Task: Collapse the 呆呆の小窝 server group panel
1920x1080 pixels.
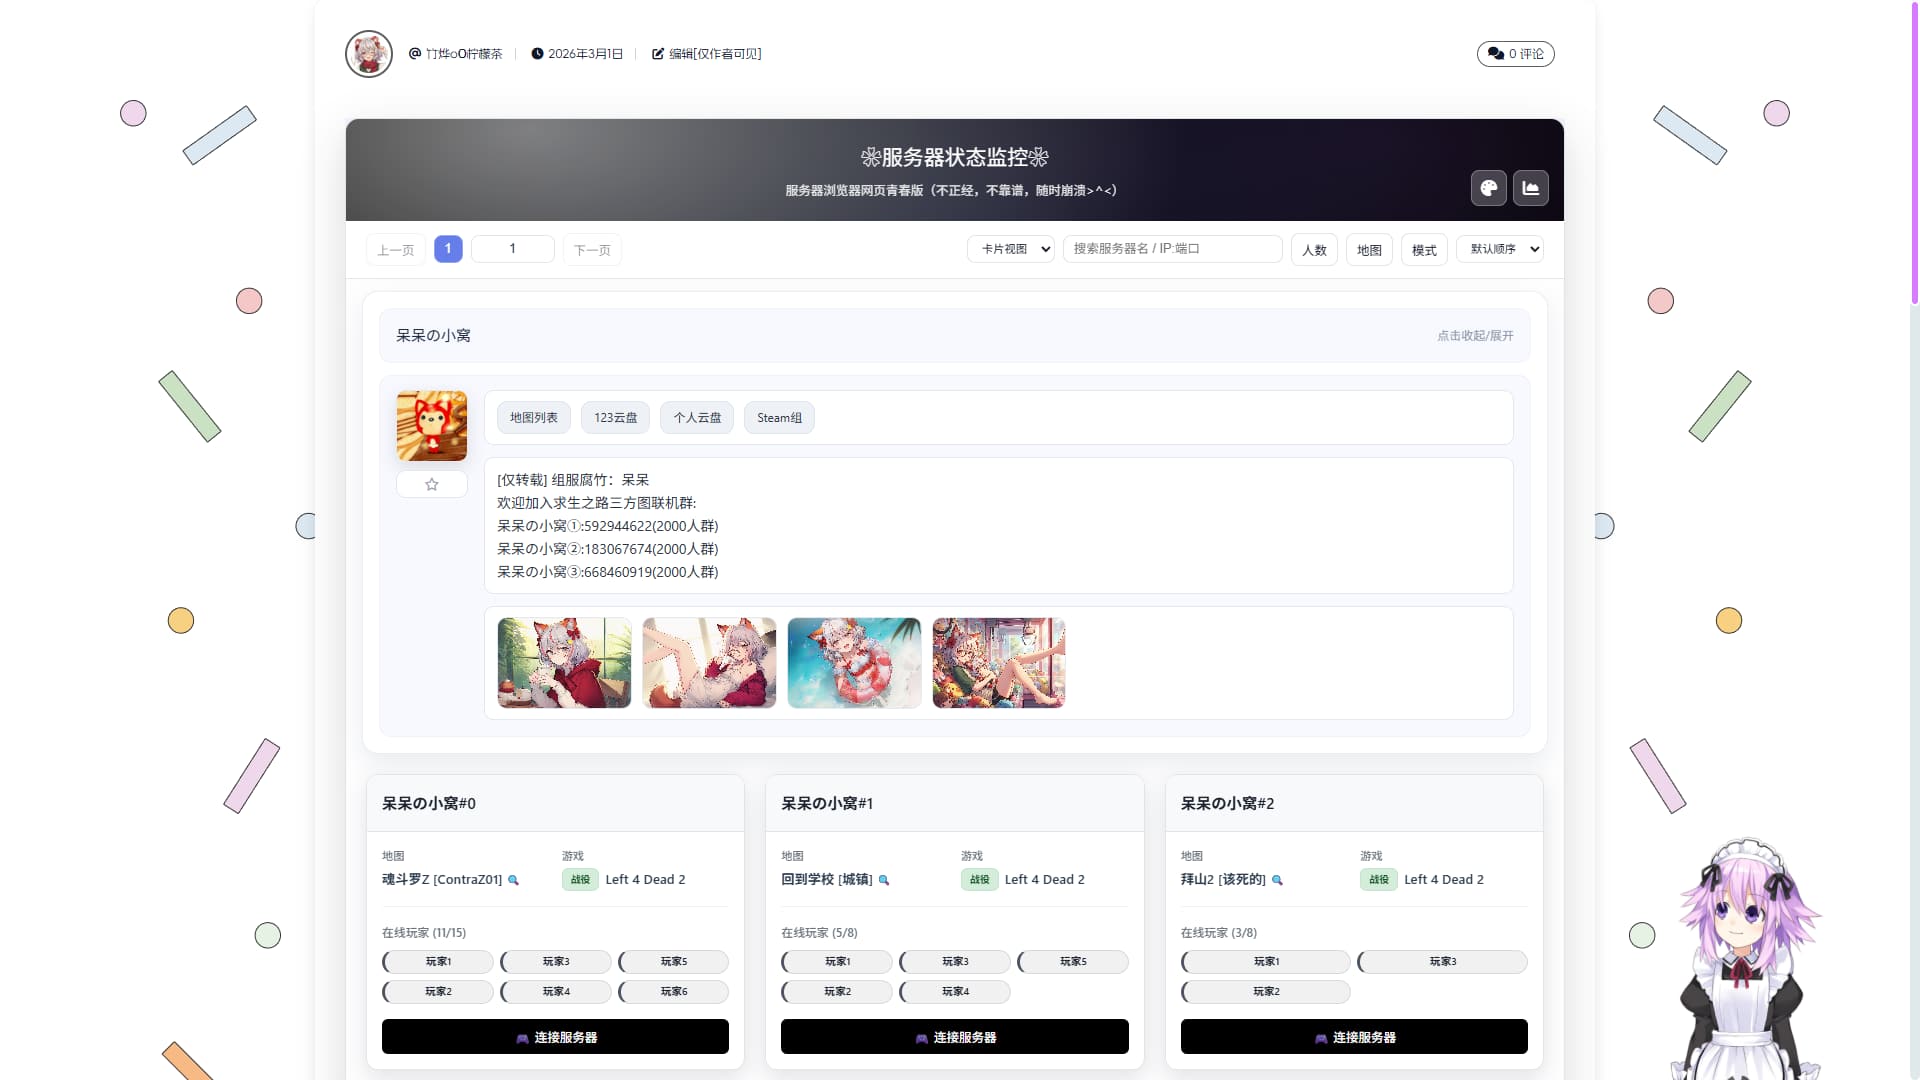Action: [x=1474, y=336]
